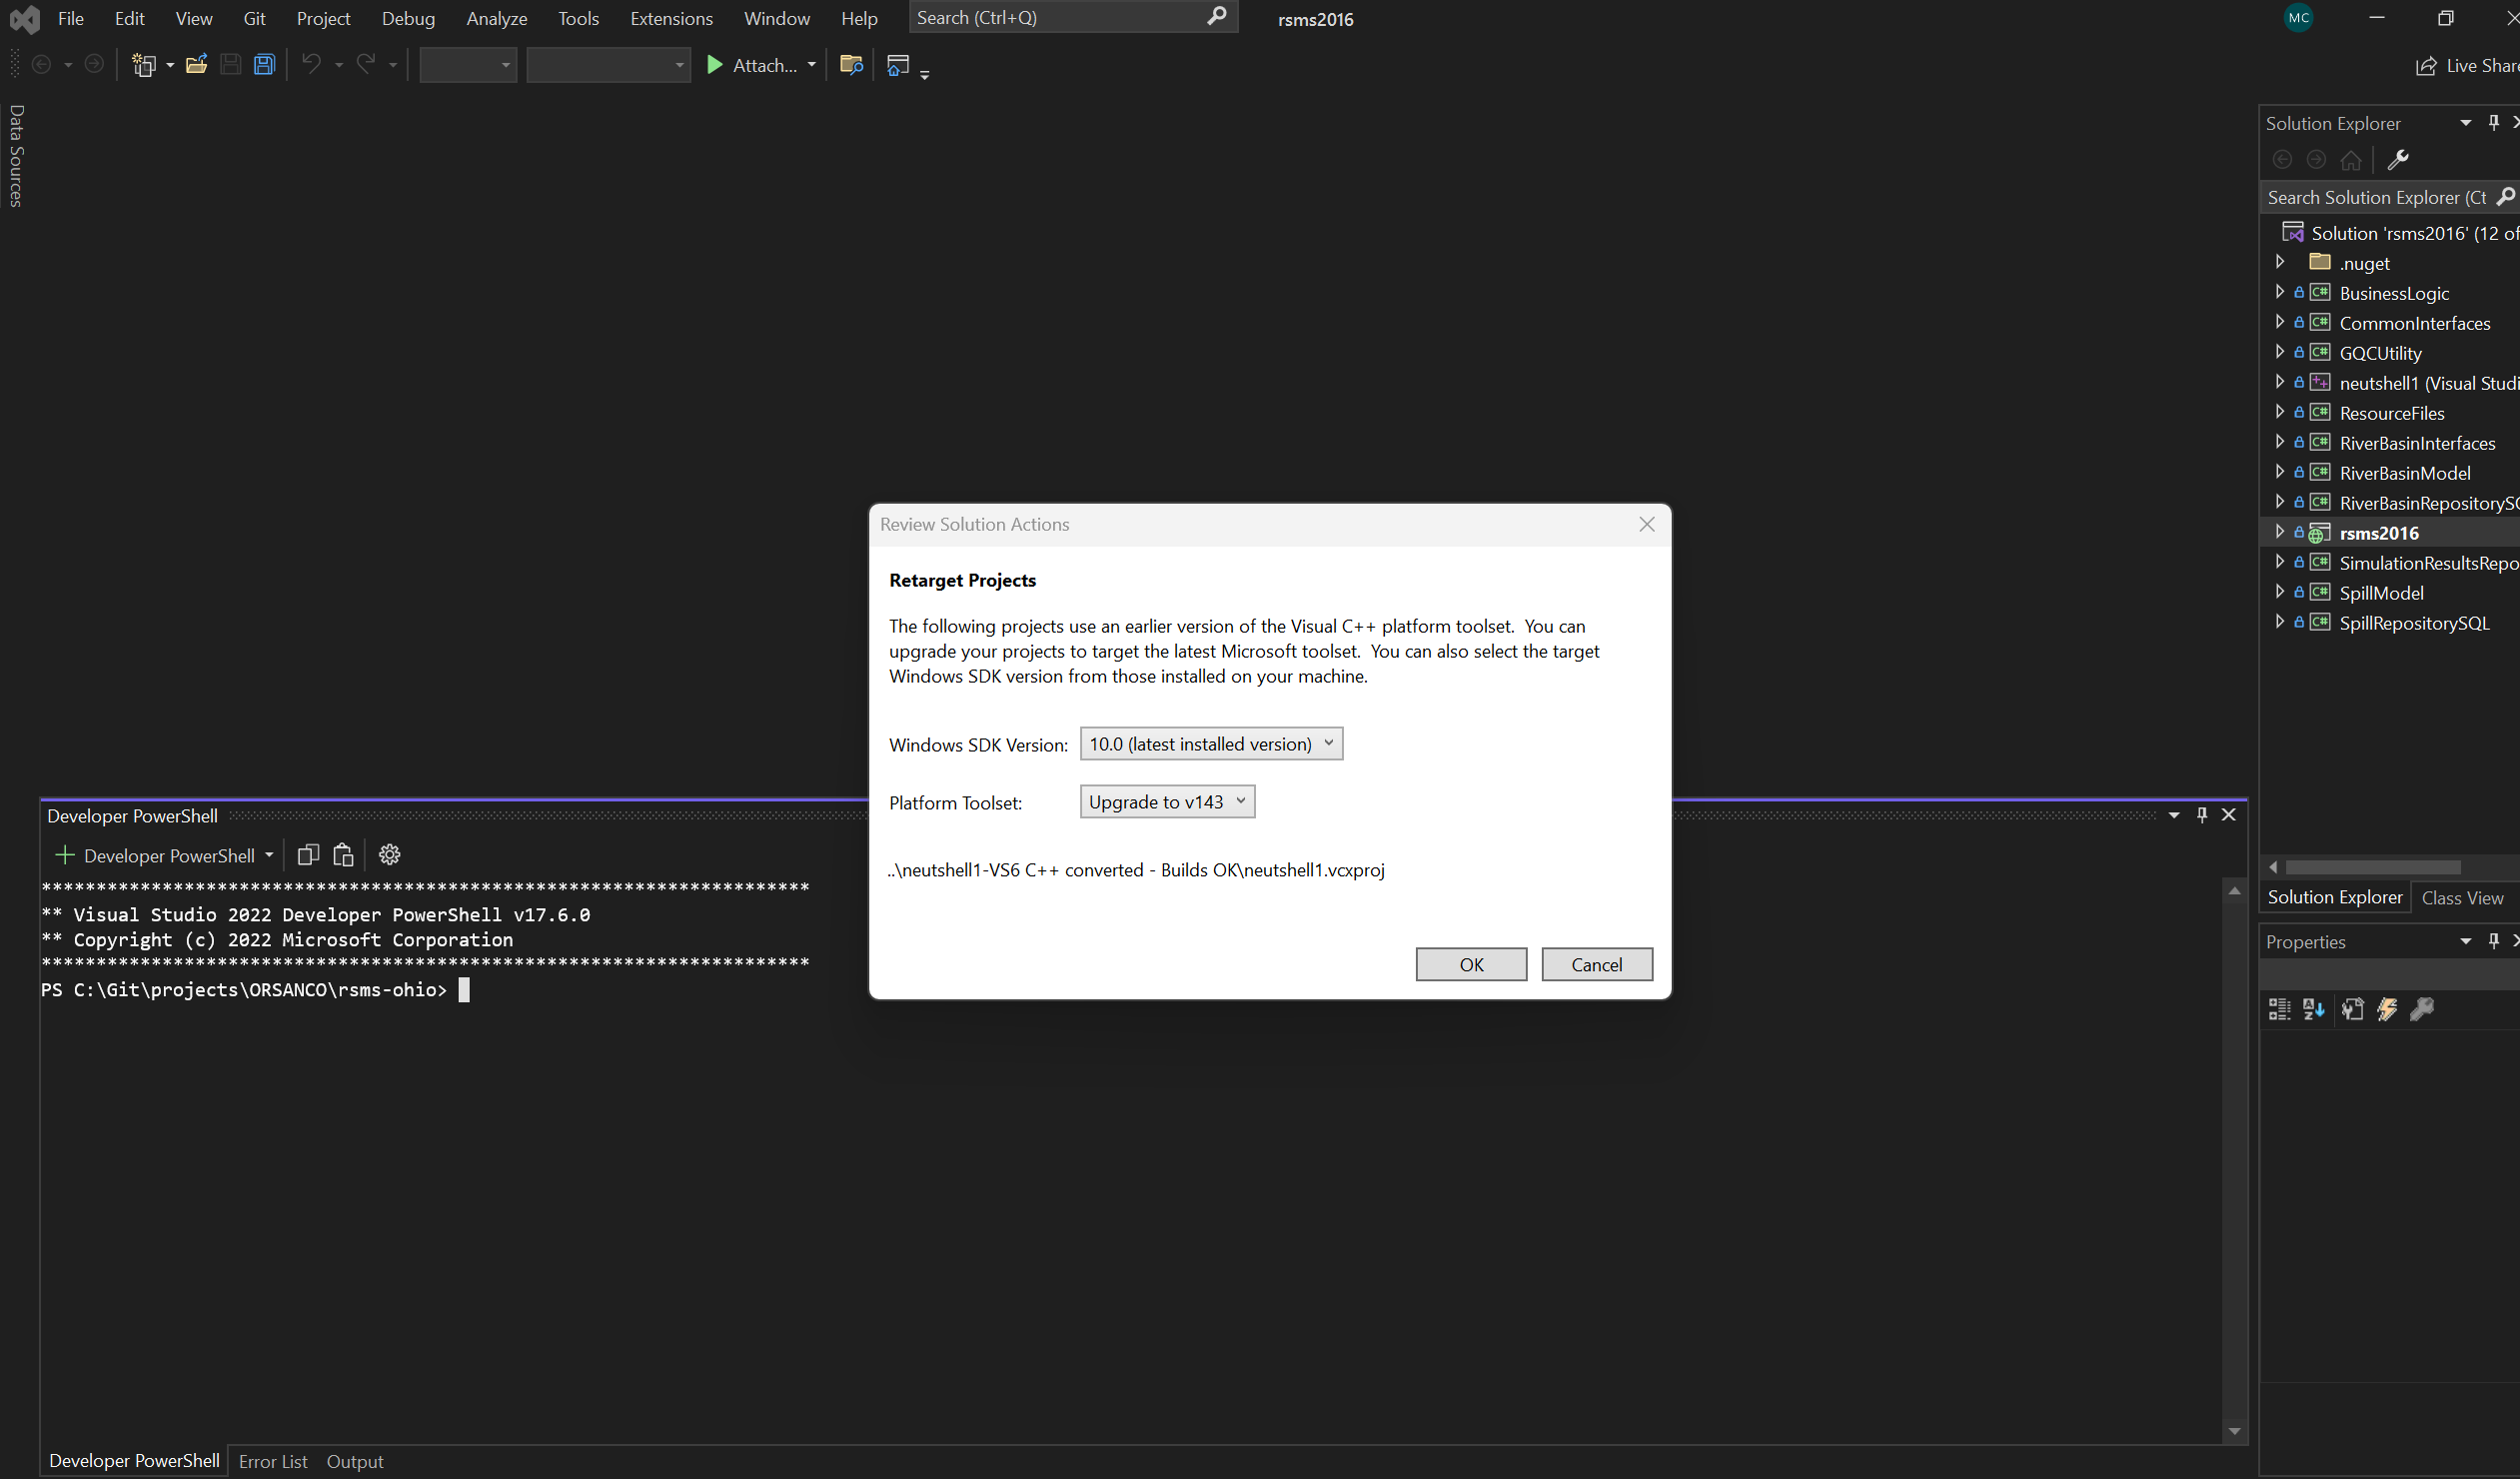Close the Developer PowerShell panel
Screen dimensions: 2520x1479
click(x=2228, y=815)
